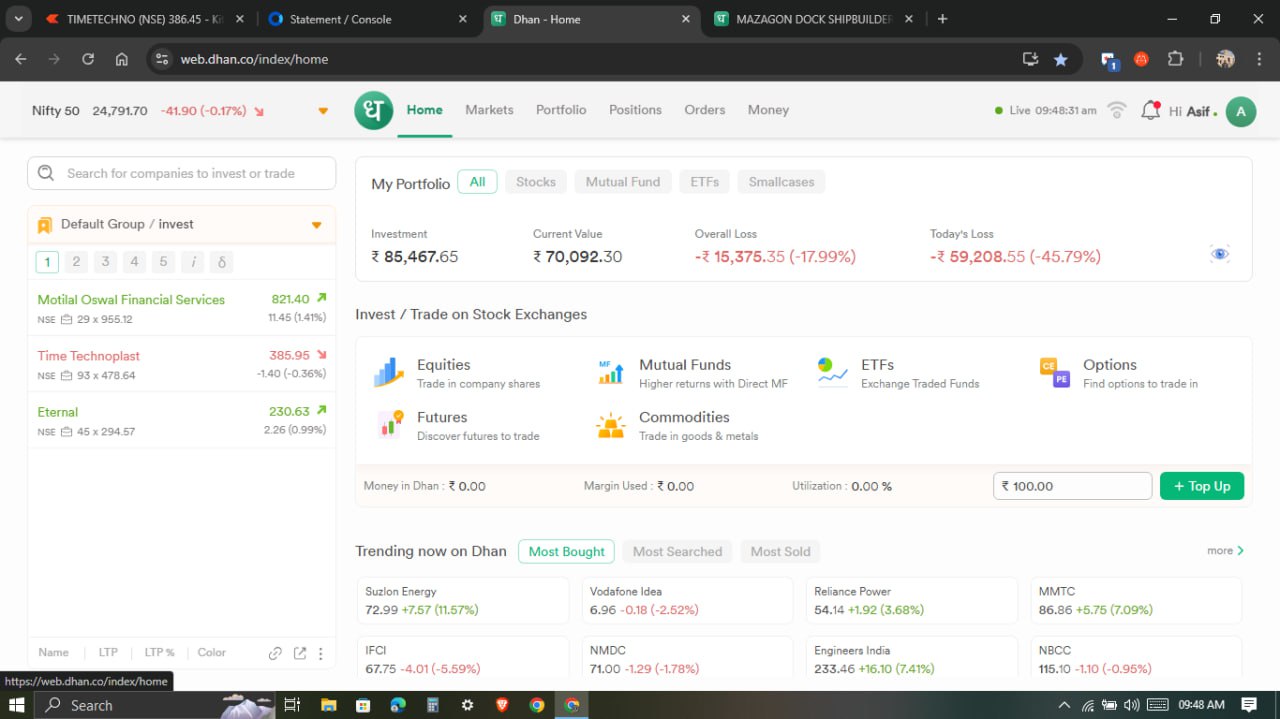Viewport: 1280px width, 719px height.
Task: Click the browser home button
Action: pos(121,59)
